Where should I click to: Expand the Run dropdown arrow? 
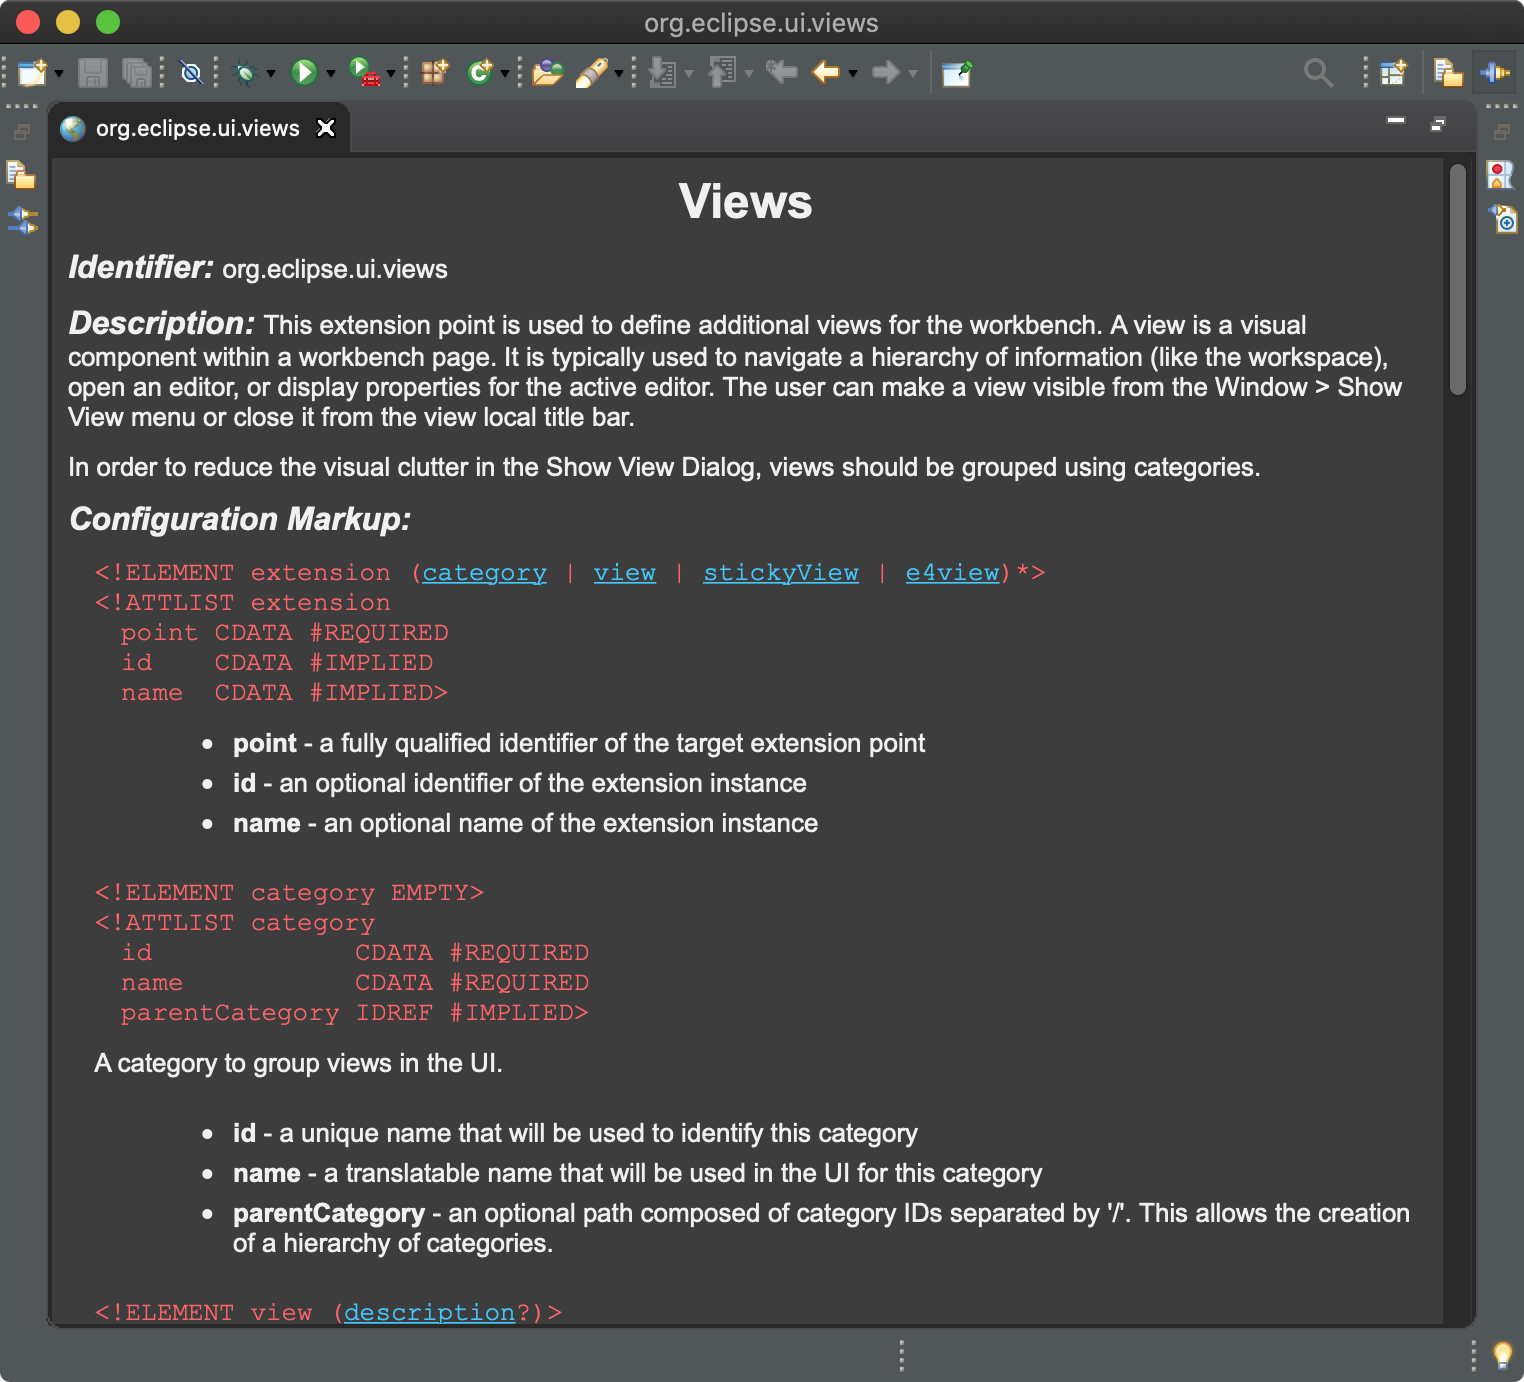[330, 74]
